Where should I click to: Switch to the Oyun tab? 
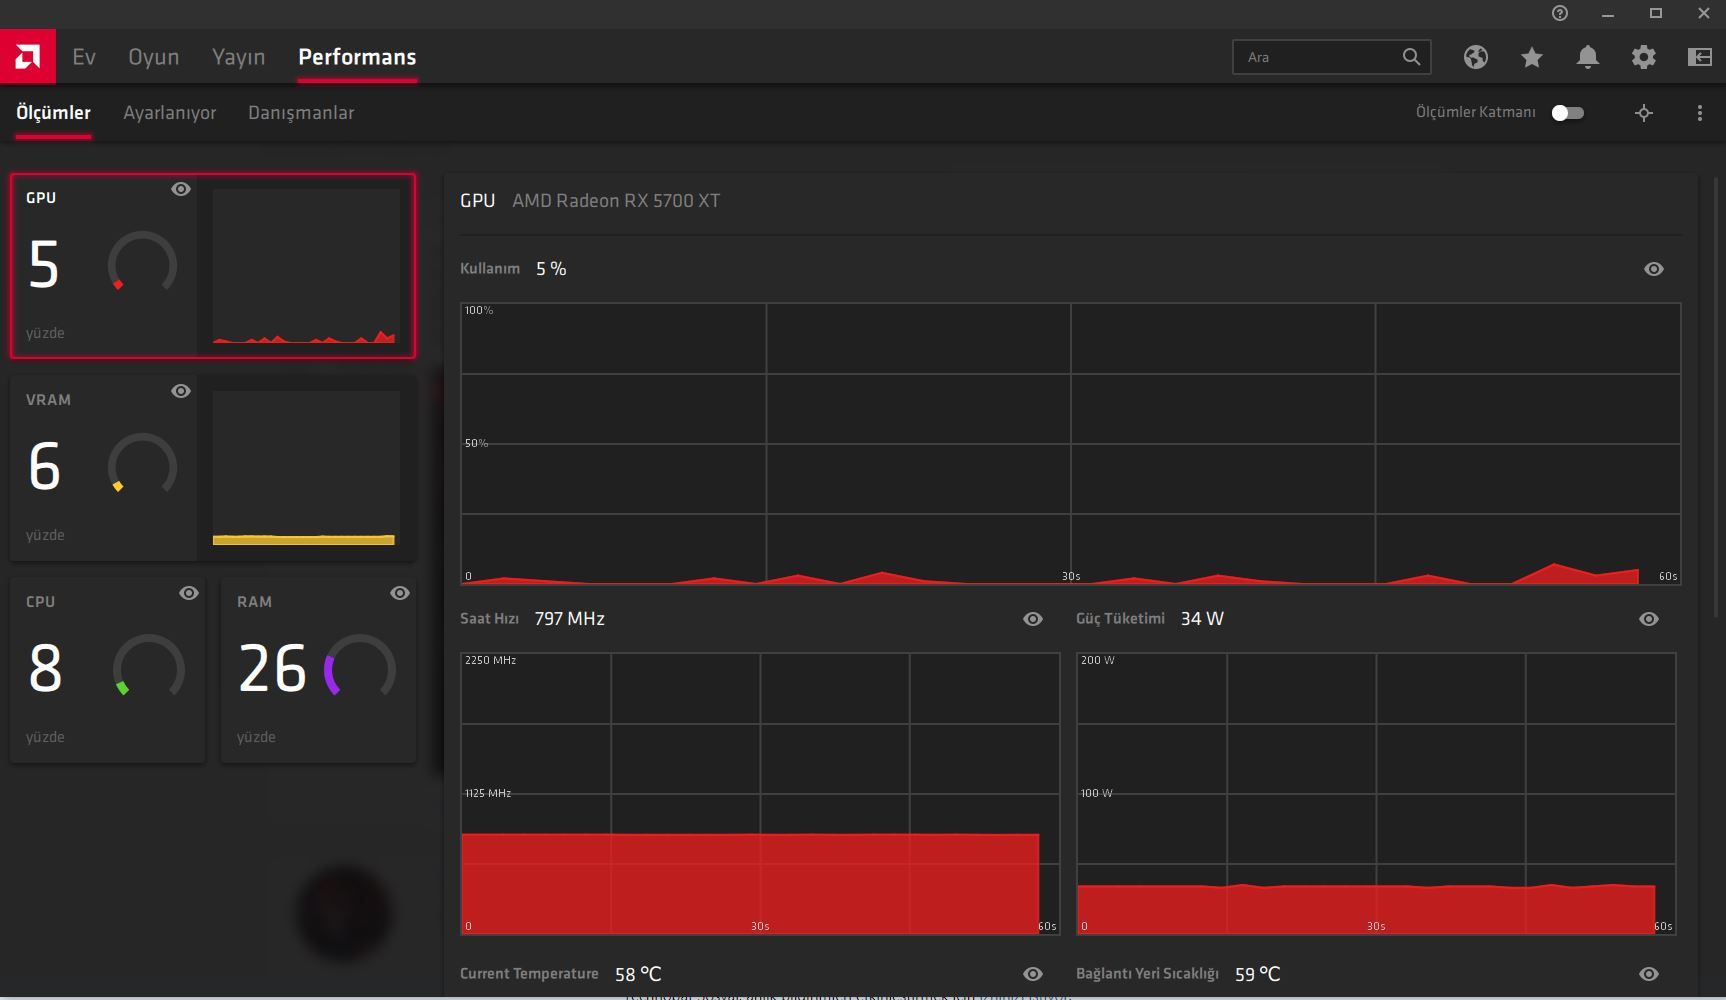point(154,57)
